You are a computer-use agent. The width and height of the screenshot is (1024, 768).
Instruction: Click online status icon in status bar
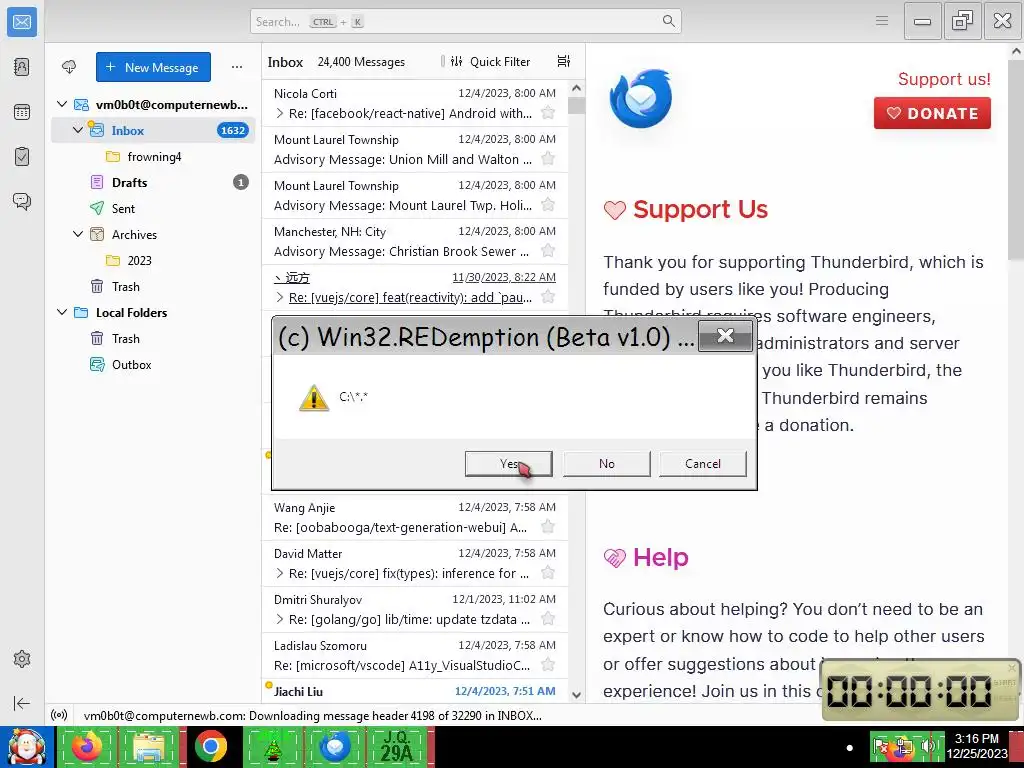59,715
